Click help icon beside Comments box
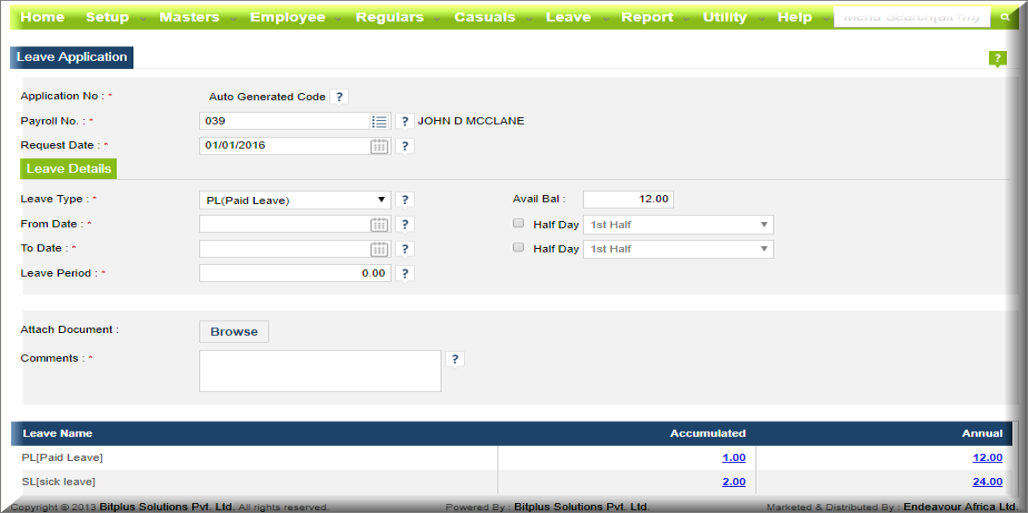The height and width of the screenshot is (513, 1028). point(455,359)
